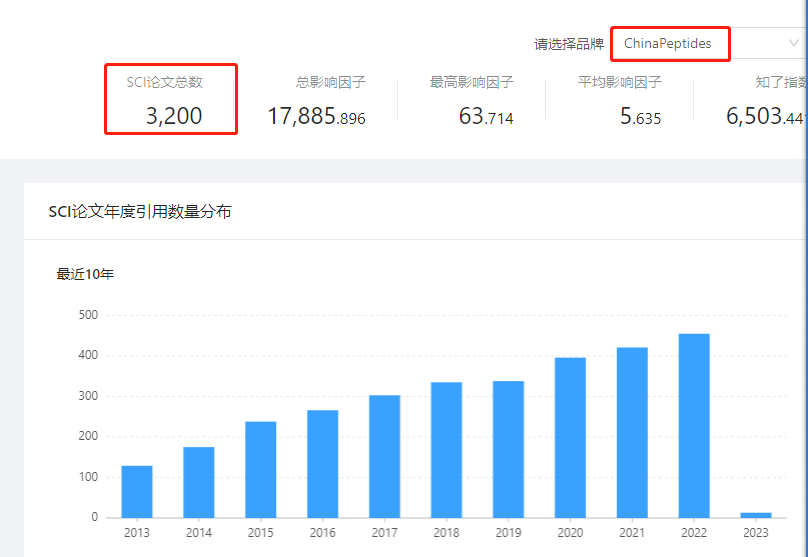The image size is (808, 557).
Task: Click the bar for year 2021
Action: point(633,433)
